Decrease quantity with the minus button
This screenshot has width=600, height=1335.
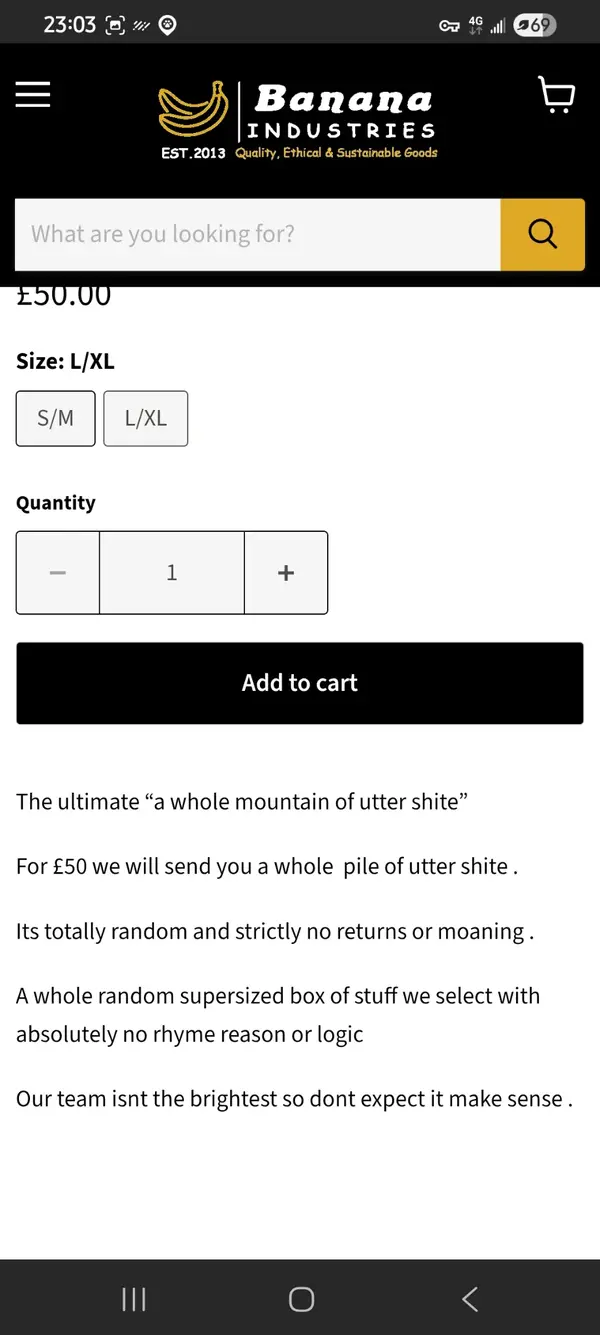(58, 572)
